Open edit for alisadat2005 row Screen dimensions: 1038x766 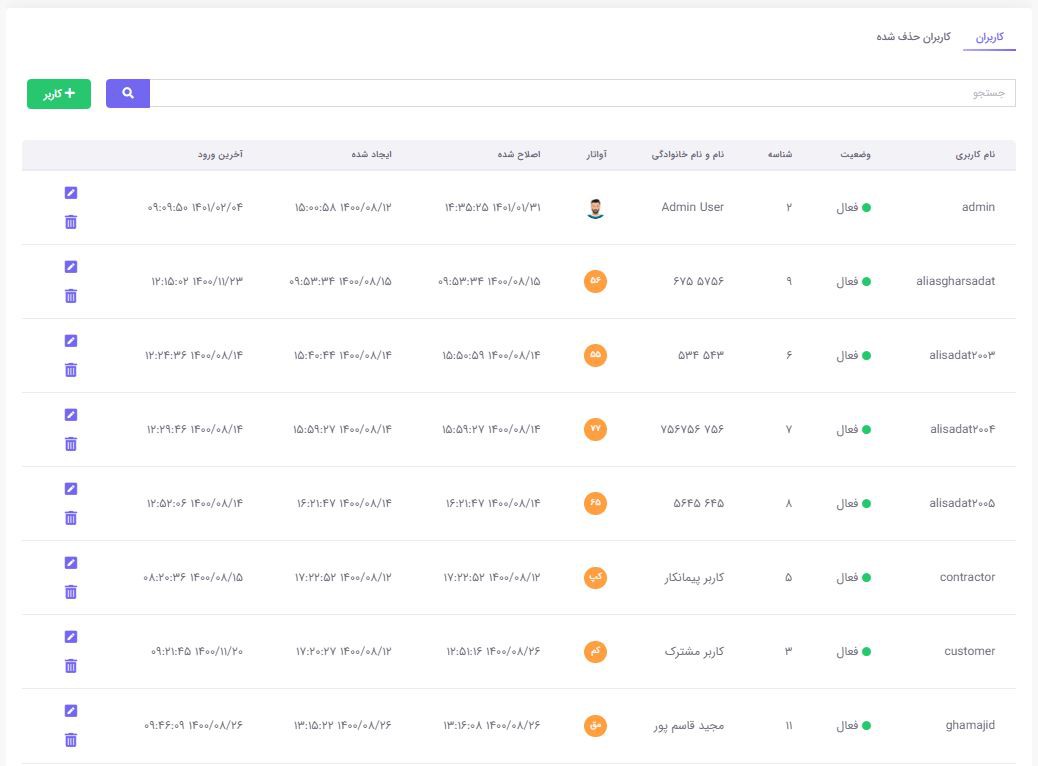70,489
